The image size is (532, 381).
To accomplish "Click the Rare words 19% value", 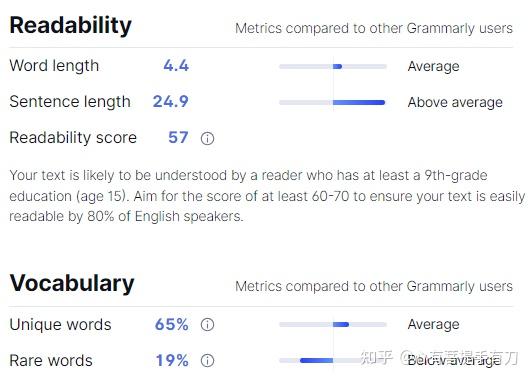I will [x=172, y=360].
